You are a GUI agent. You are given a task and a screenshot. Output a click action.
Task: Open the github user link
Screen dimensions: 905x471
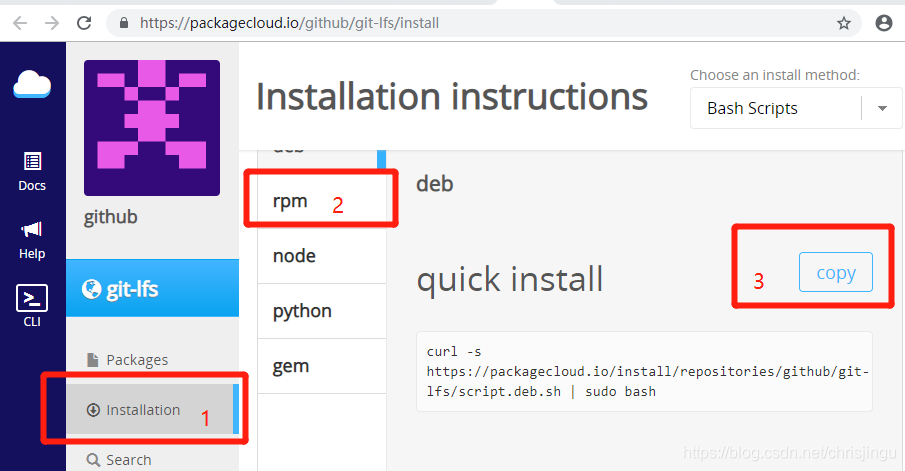point(111,217)
